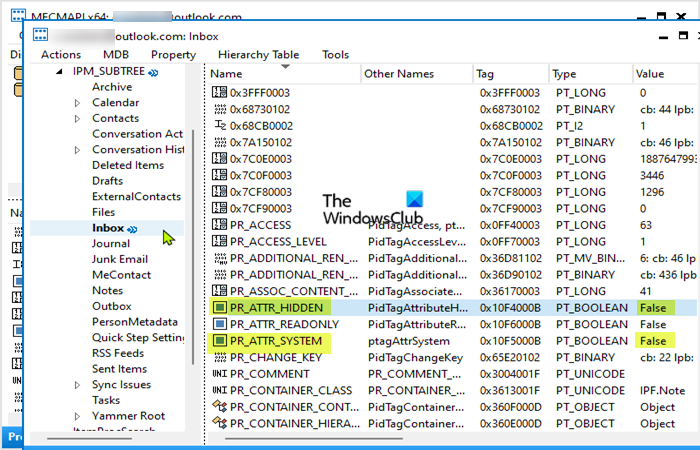
Task: Sort by the Value column header
Action: point(666,74)
